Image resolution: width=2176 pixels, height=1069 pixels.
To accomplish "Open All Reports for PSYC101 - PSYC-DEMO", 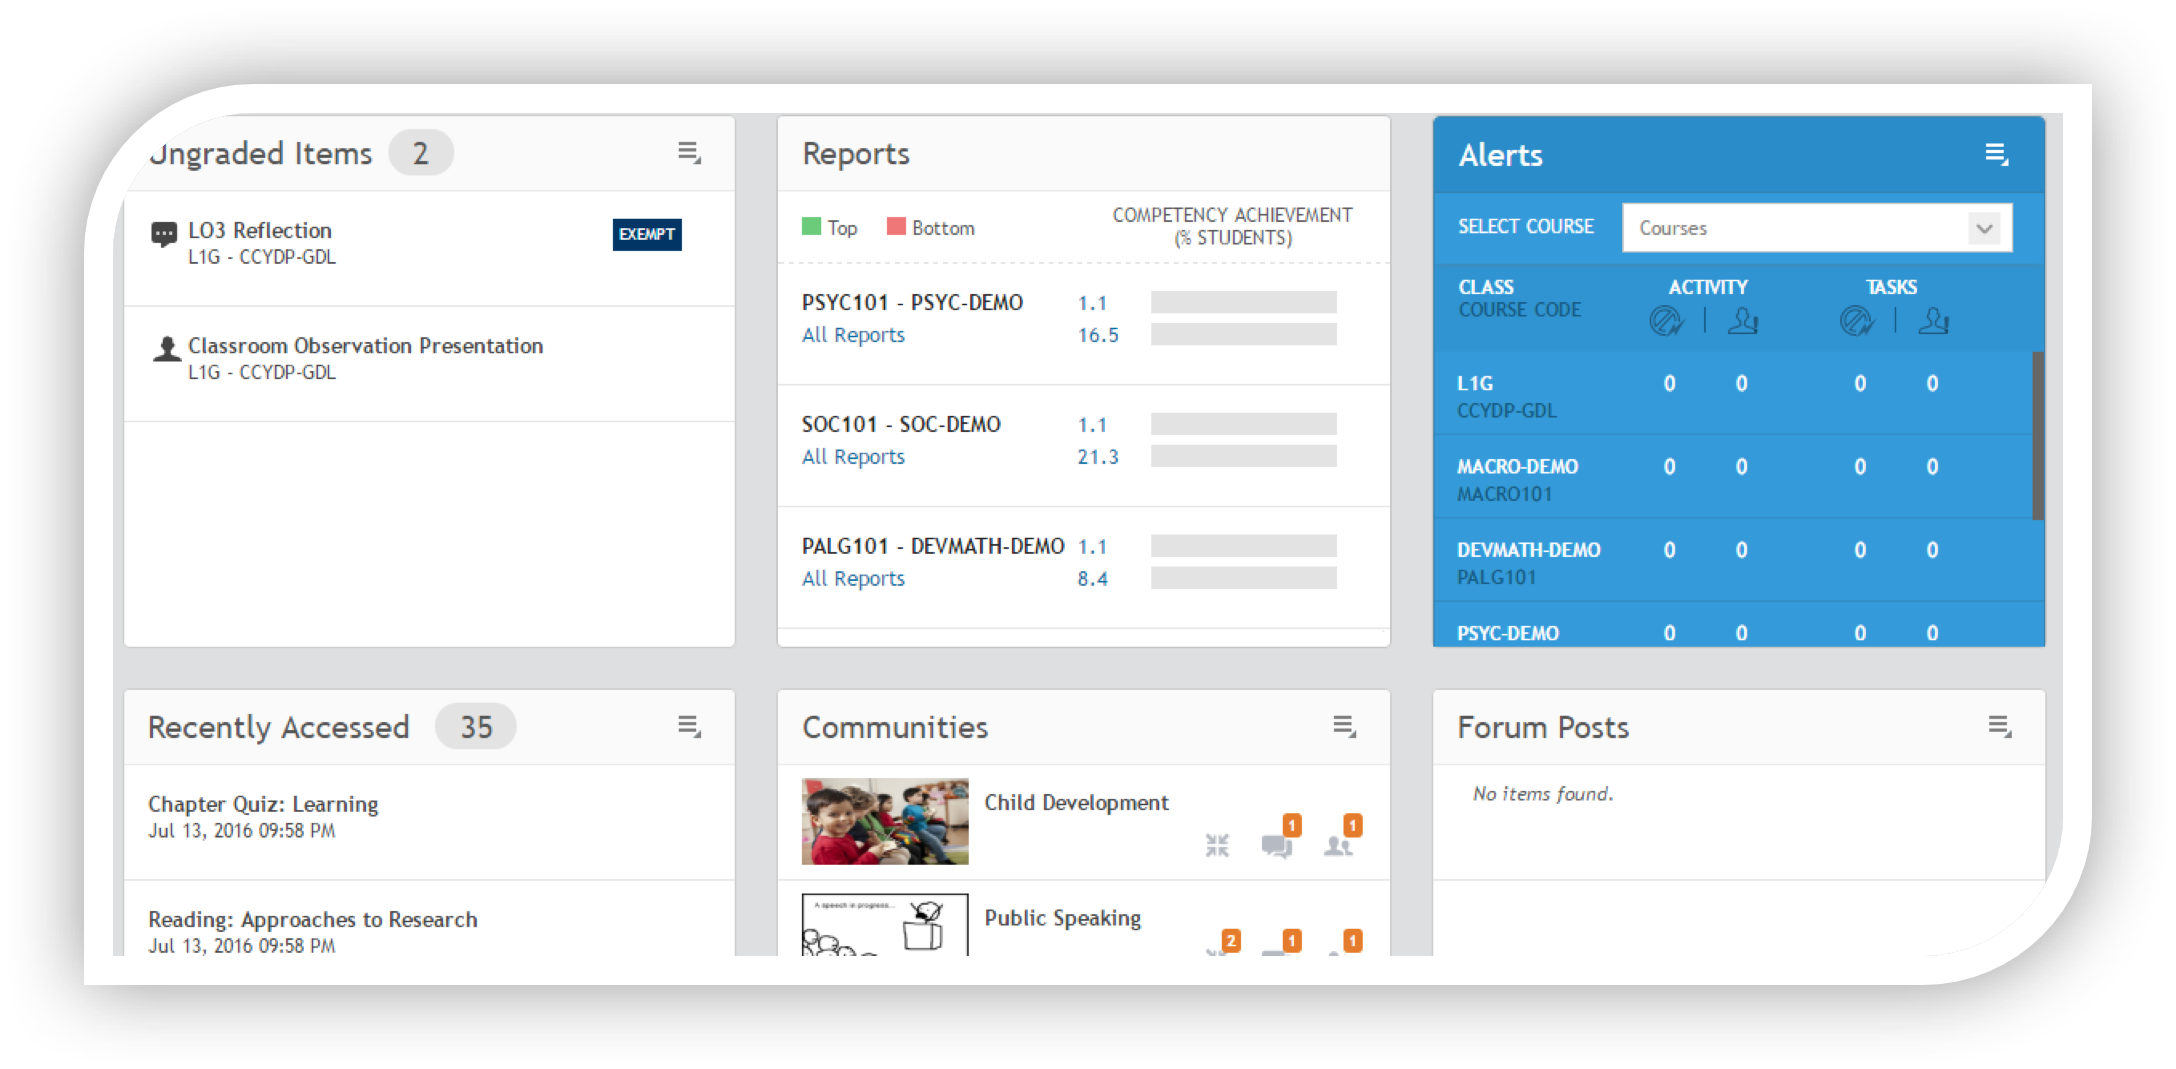I will 853,335.
